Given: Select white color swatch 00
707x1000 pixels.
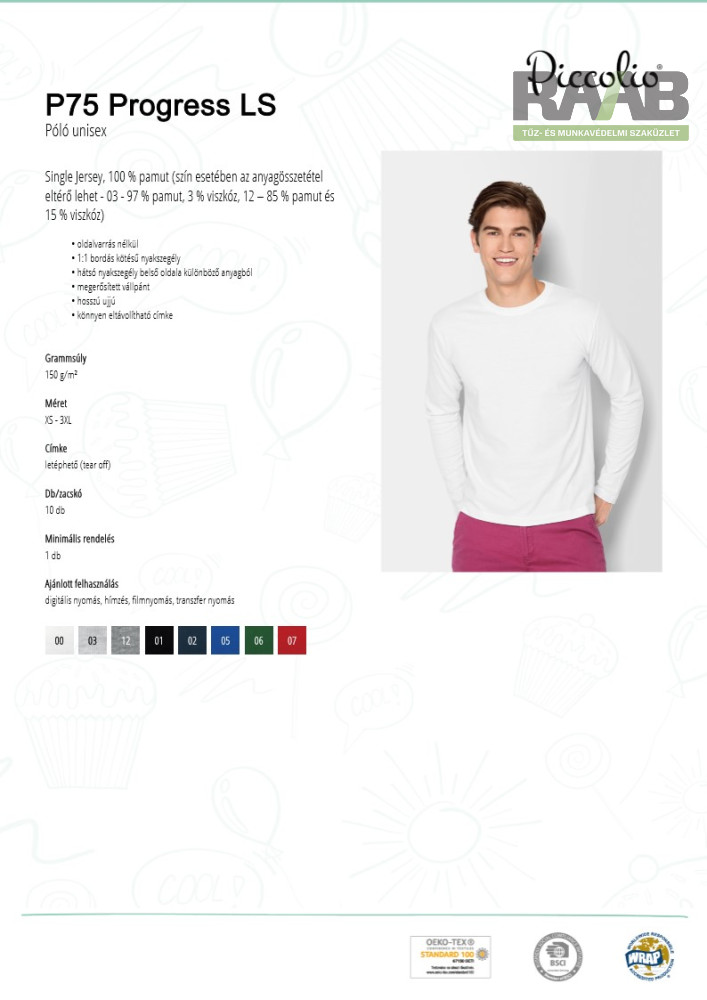Looking at the screenshot, I should (x=59, y=640).
